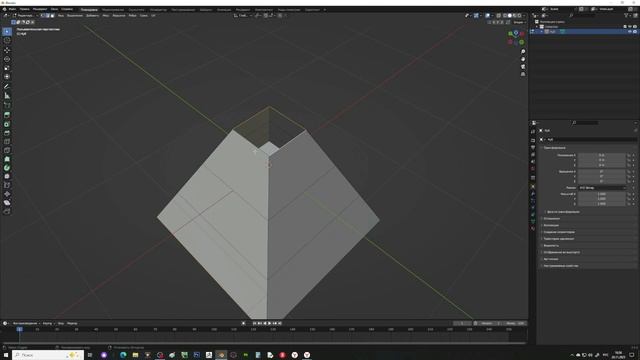Select the Move tool
This screenshot has height=360, width=640.
point(7,50)
